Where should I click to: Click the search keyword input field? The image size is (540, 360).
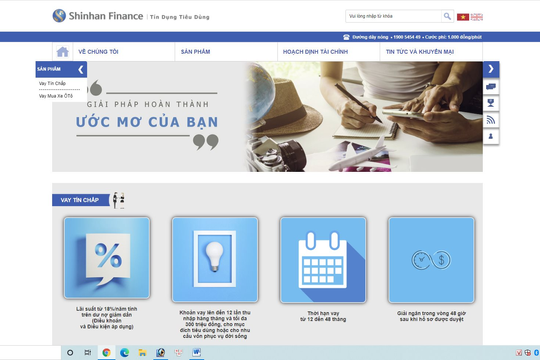[393, 16]
